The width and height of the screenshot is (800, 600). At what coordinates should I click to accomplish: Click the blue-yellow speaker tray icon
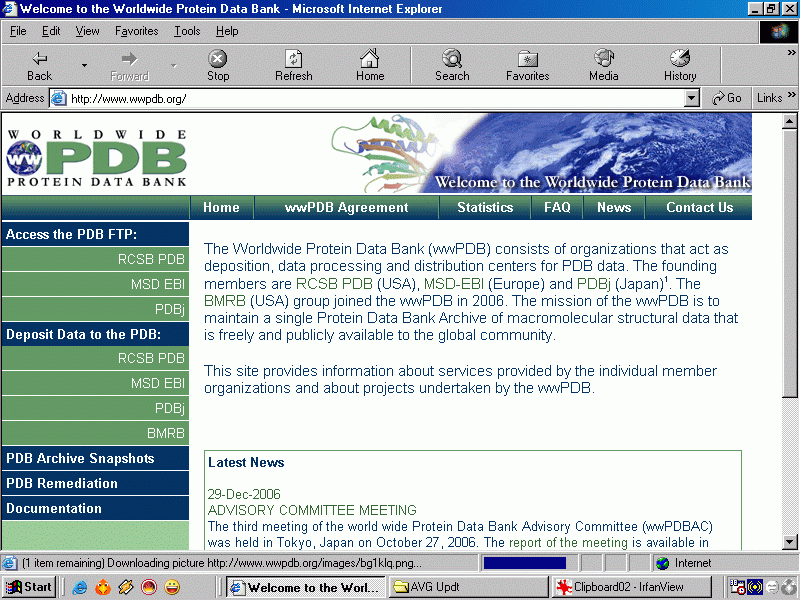pyautogui.click(x=755, y=587)
